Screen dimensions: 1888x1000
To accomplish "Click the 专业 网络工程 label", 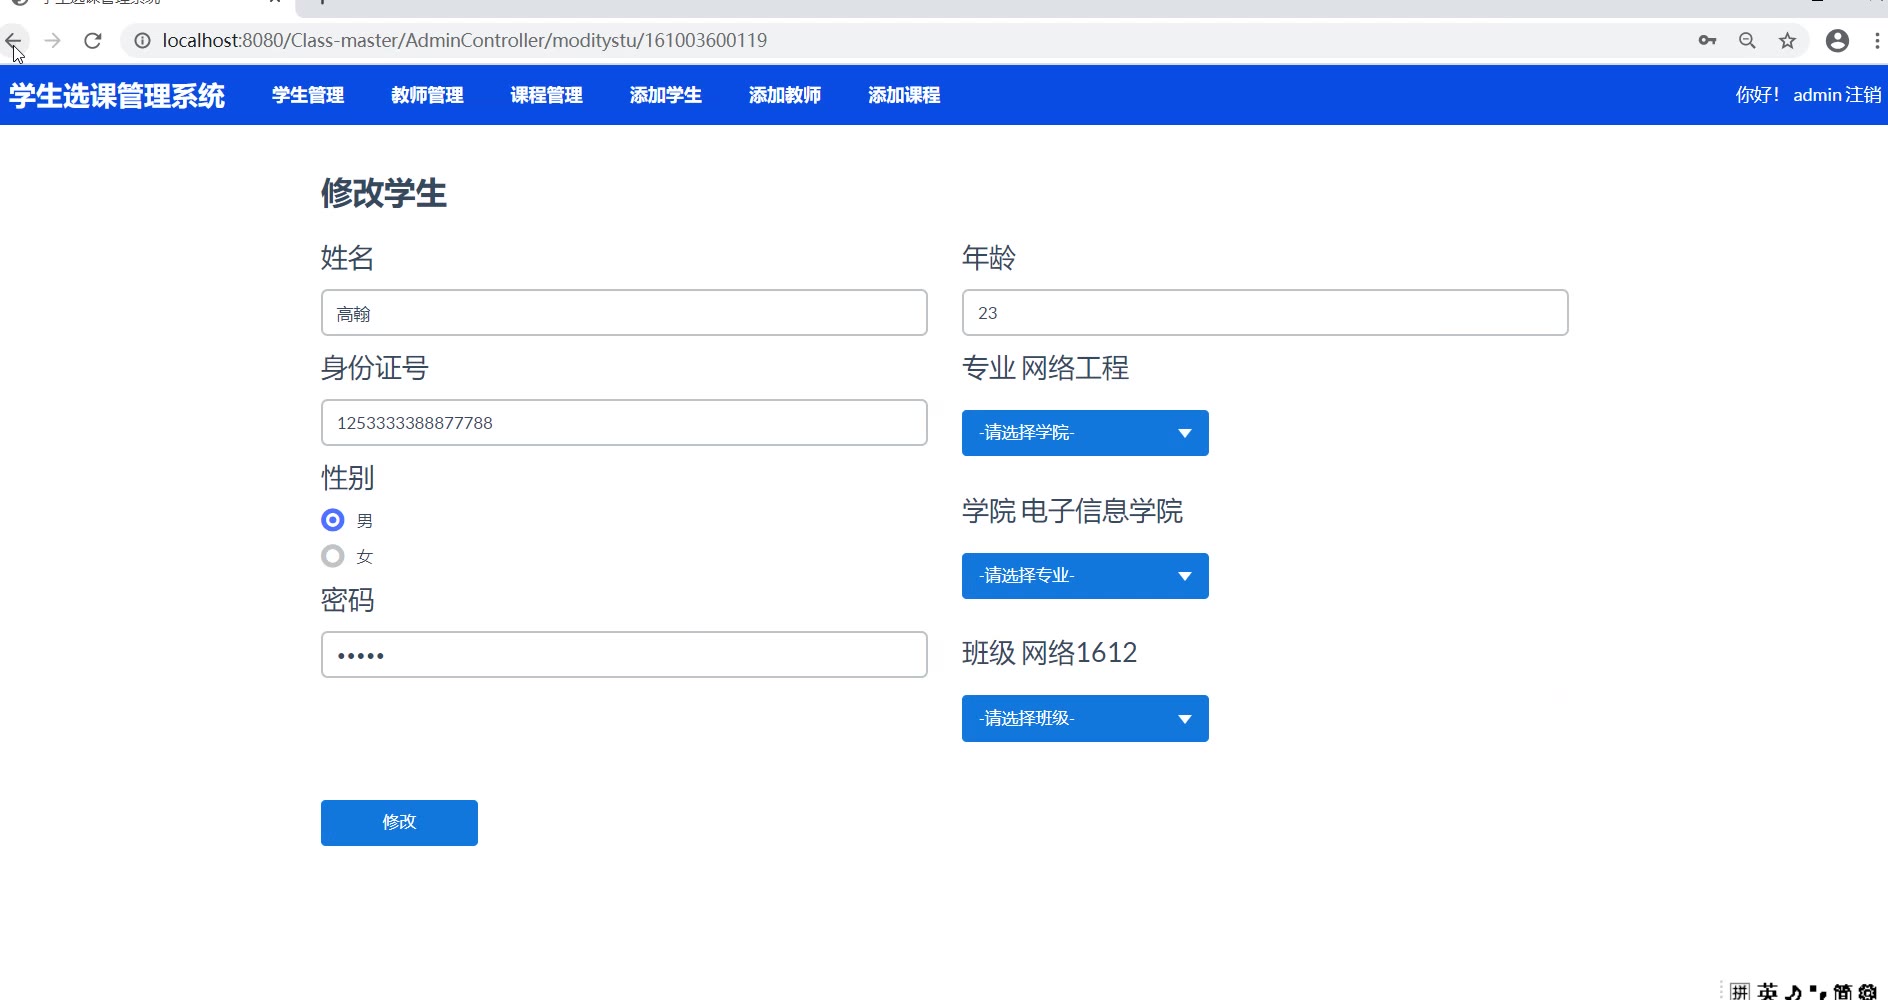I will (1045, 368).
